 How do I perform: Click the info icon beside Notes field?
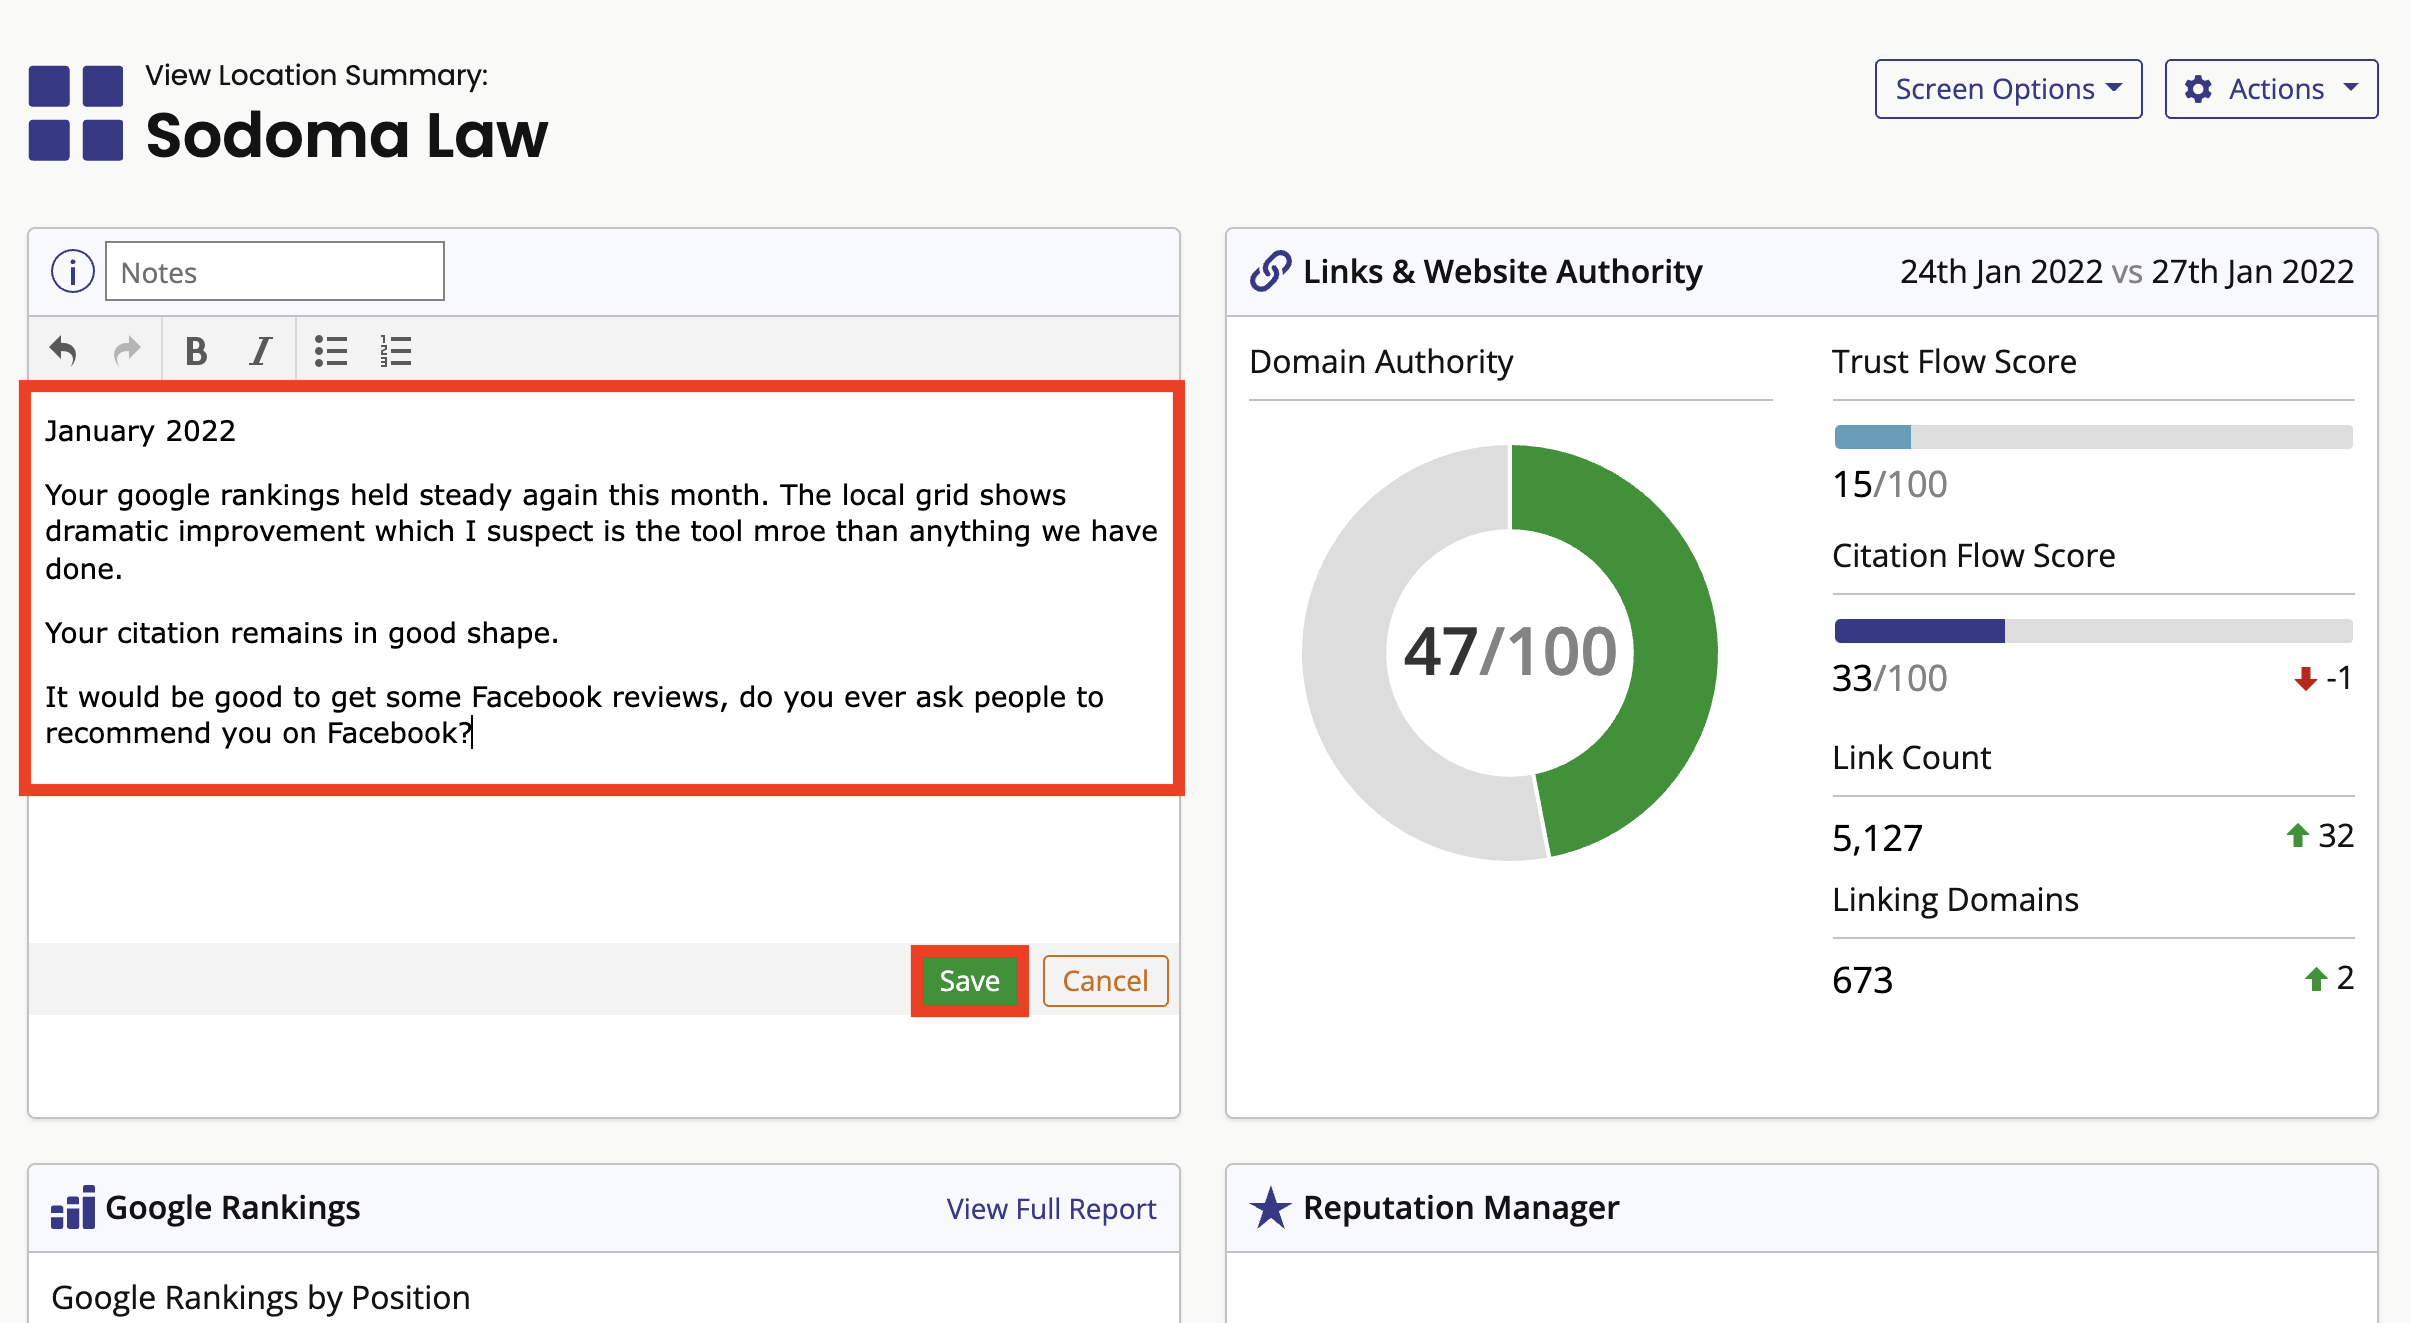pyautogui.click(x=73, y=271)
